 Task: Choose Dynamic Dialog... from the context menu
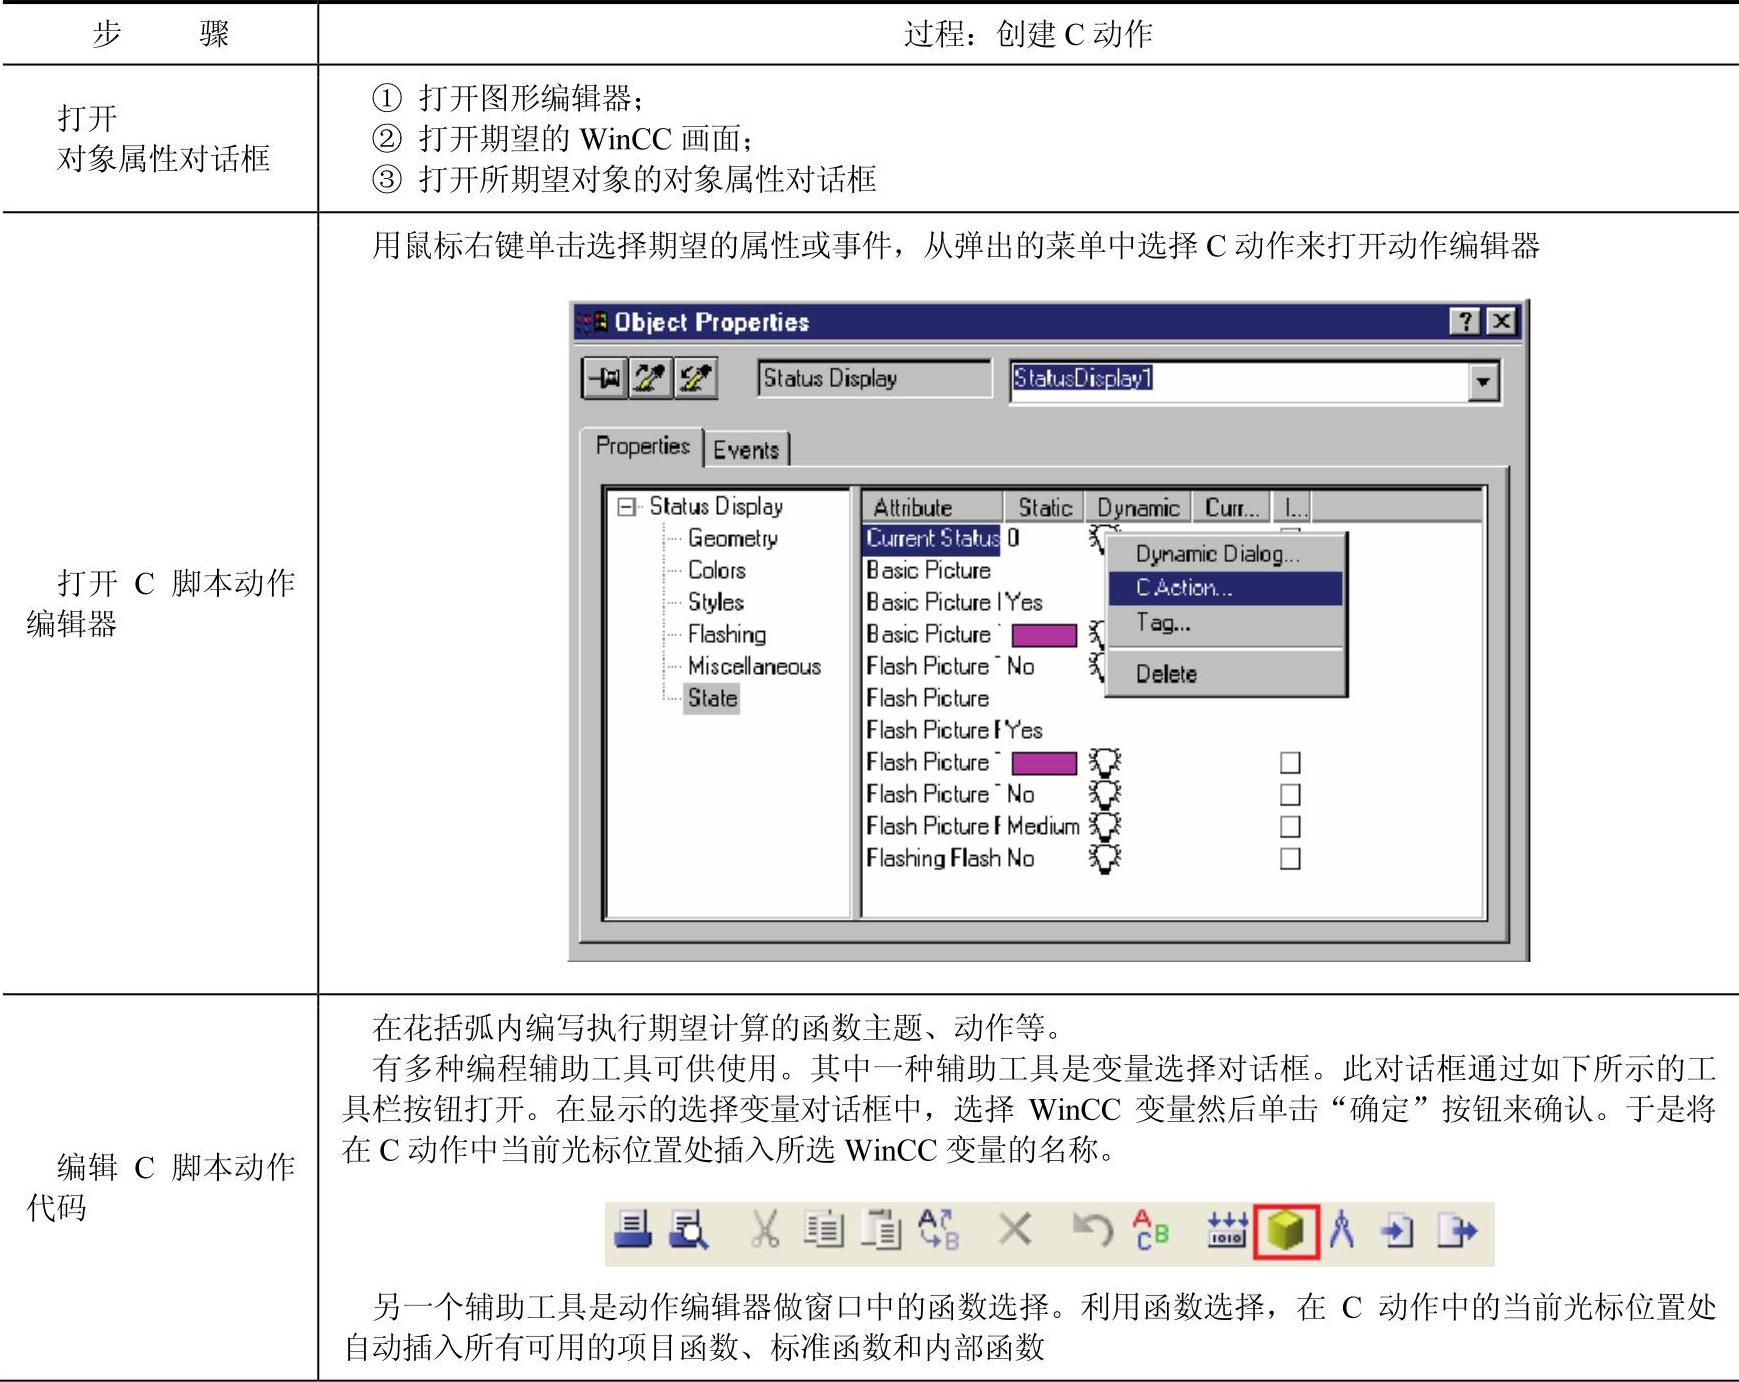click(1225, 554)
